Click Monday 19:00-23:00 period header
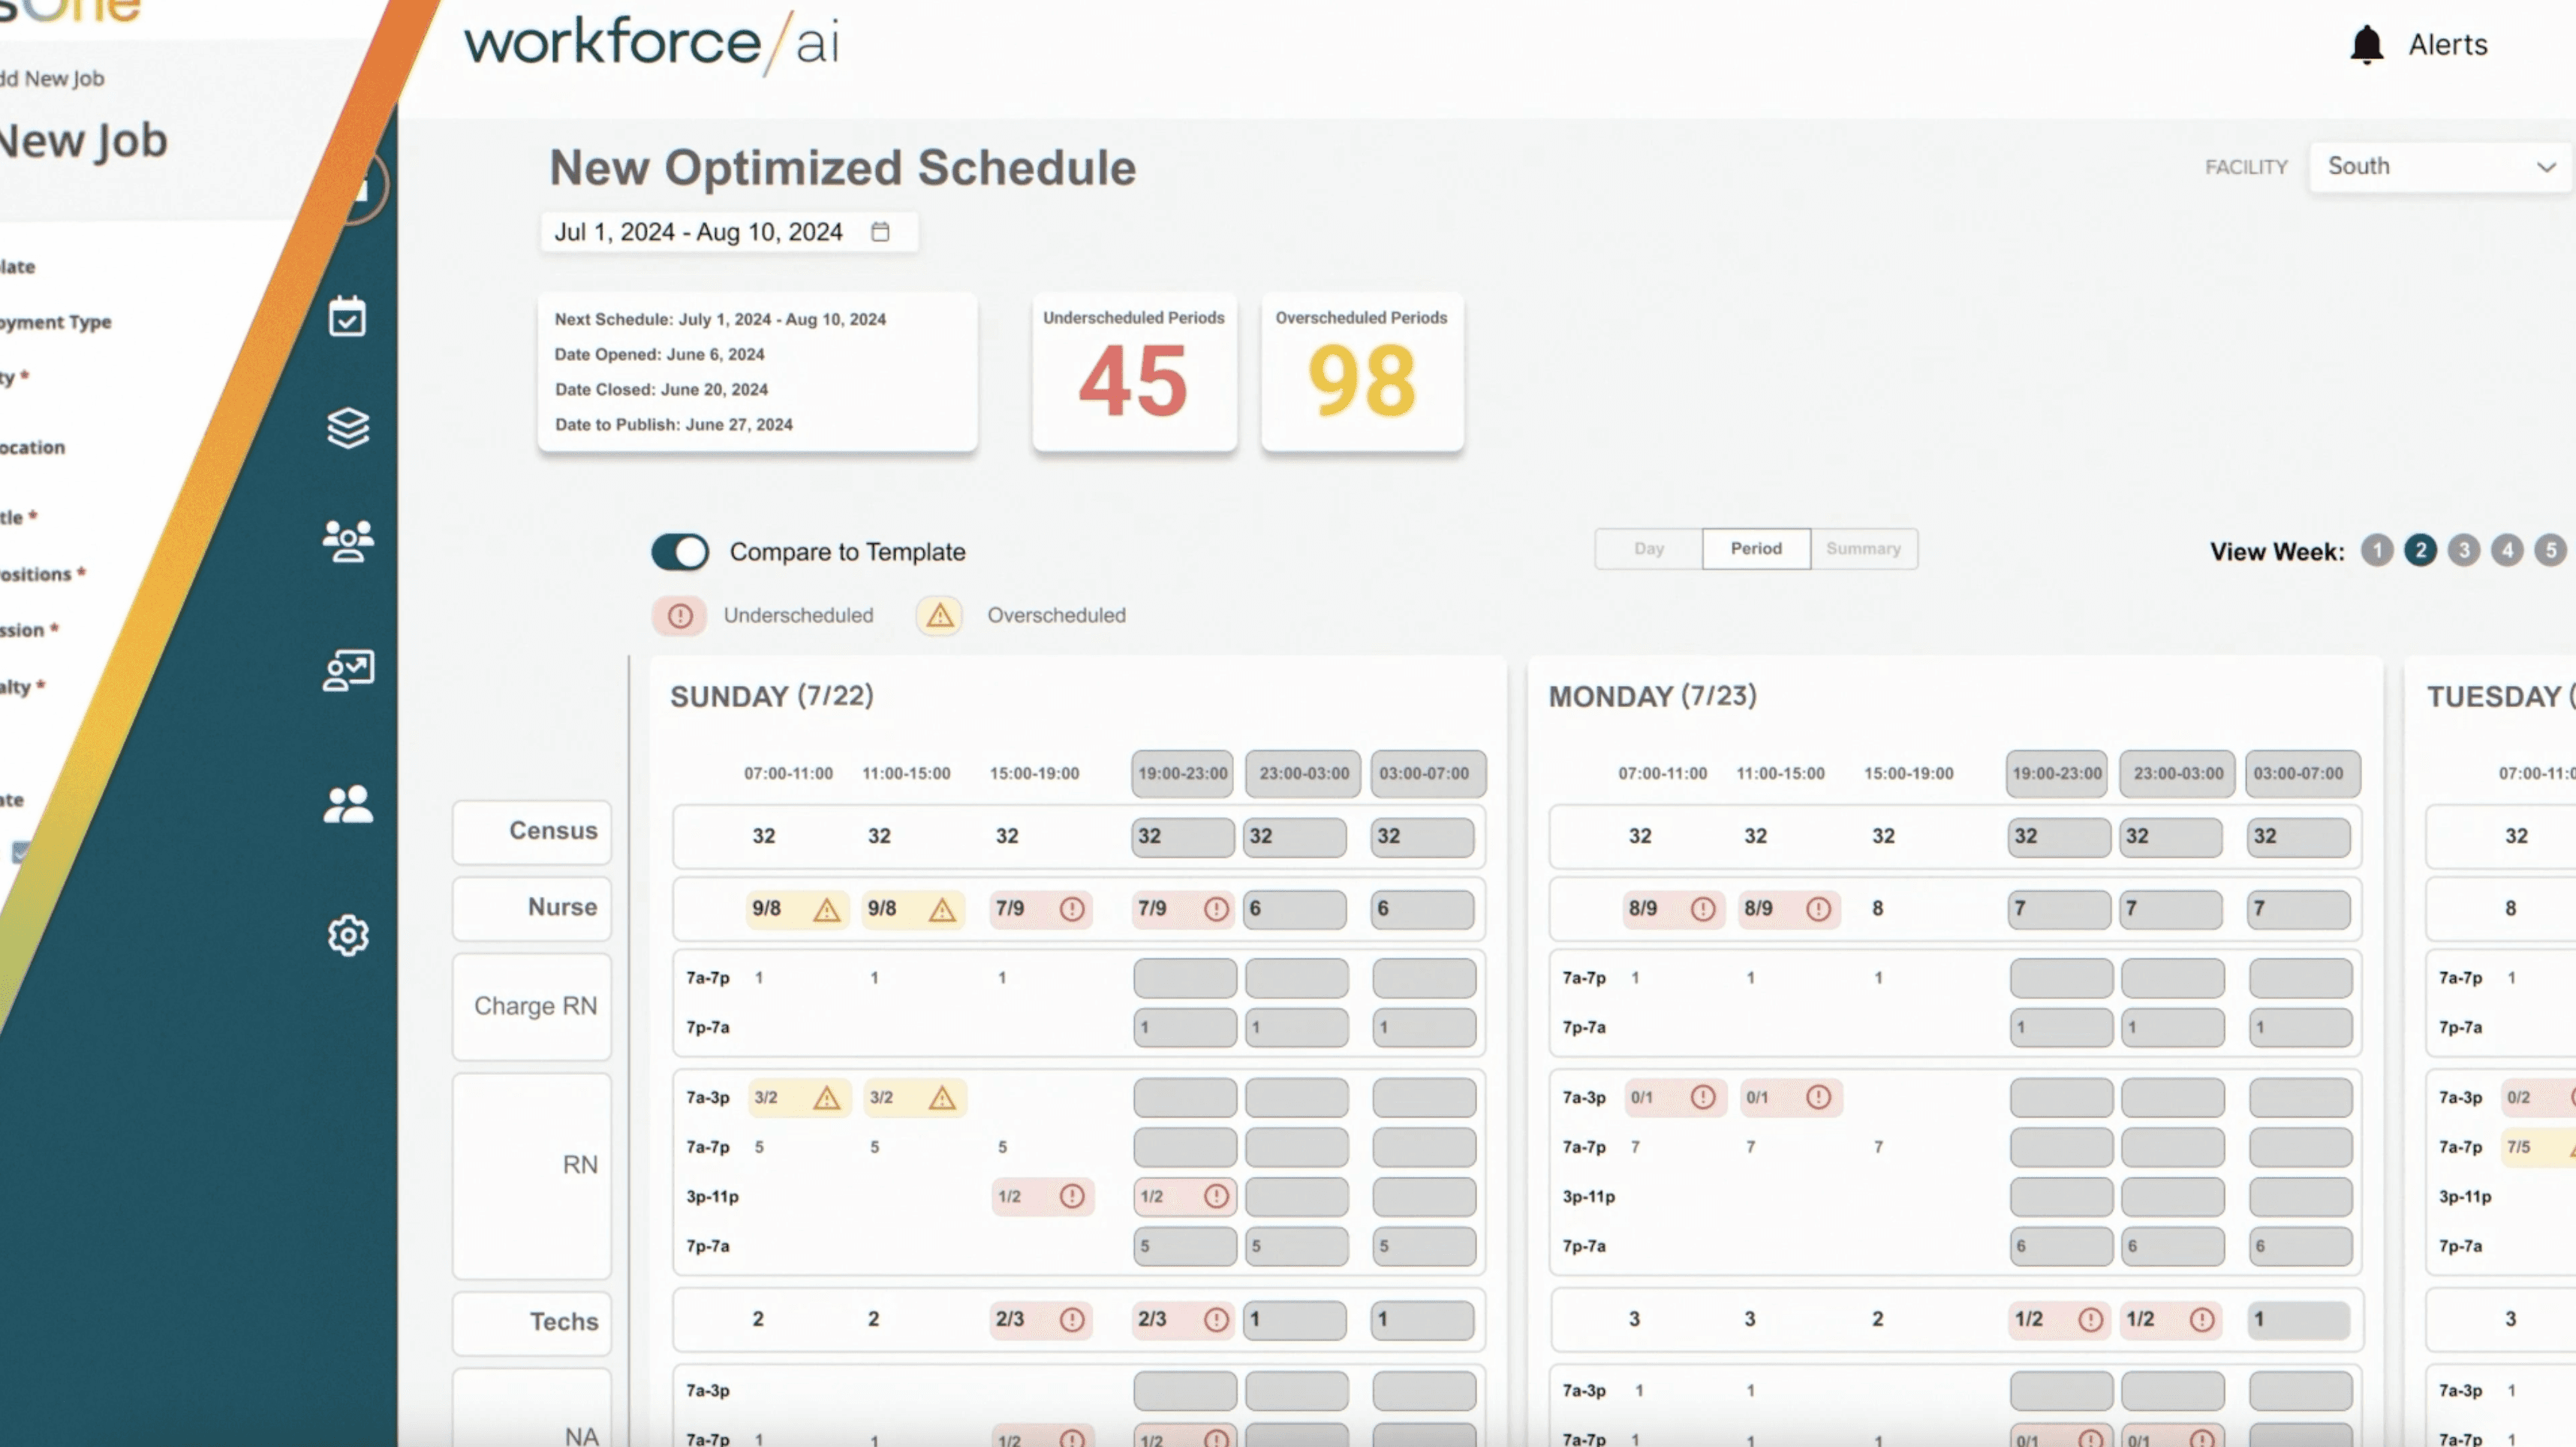 2056,774
